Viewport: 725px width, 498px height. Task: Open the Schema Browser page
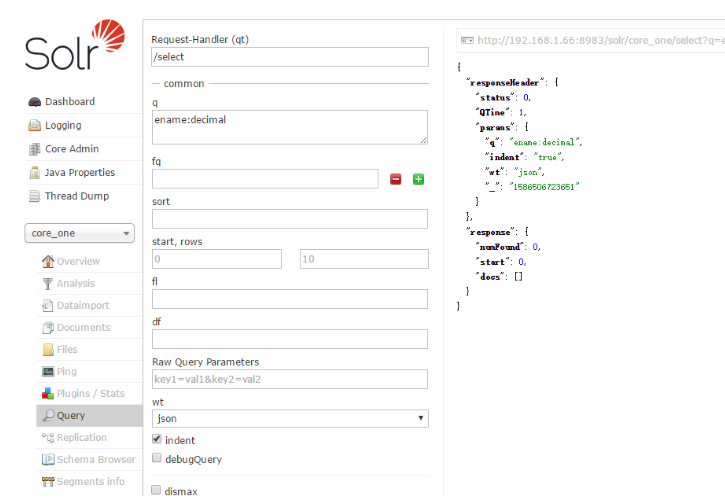point(96,460)
